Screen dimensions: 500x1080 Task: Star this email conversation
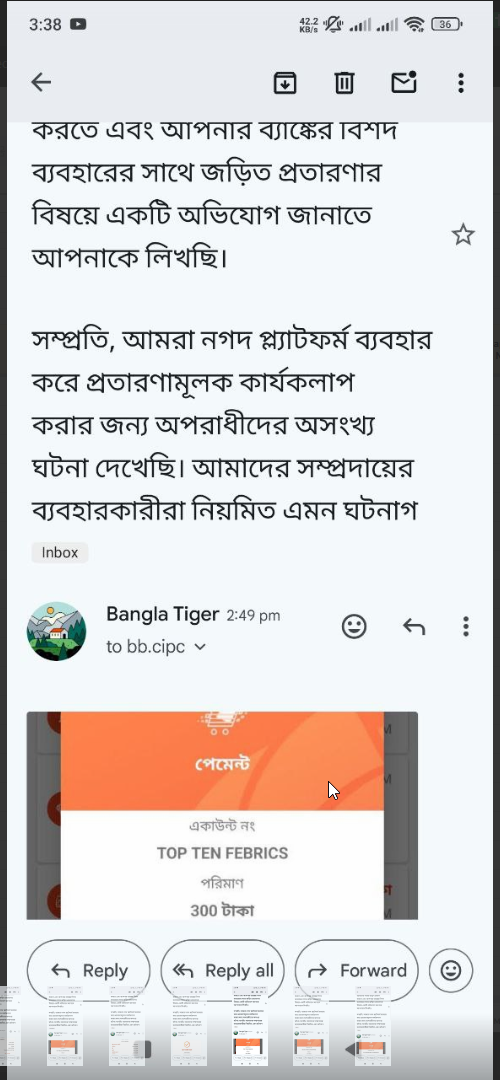click(463, 235)
